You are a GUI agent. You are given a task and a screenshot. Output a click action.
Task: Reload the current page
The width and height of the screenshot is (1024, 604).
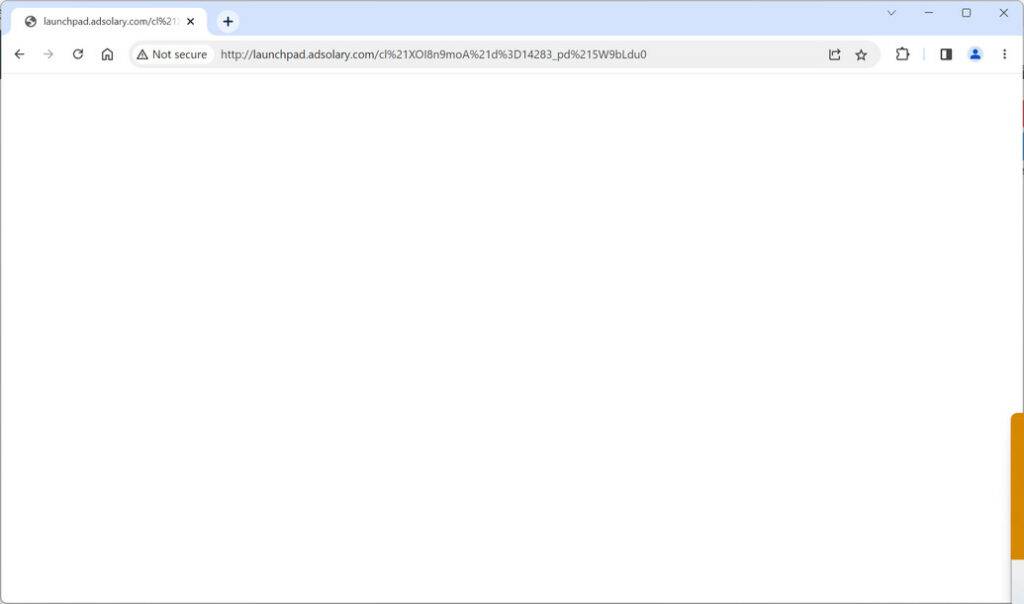click(79, 55)
